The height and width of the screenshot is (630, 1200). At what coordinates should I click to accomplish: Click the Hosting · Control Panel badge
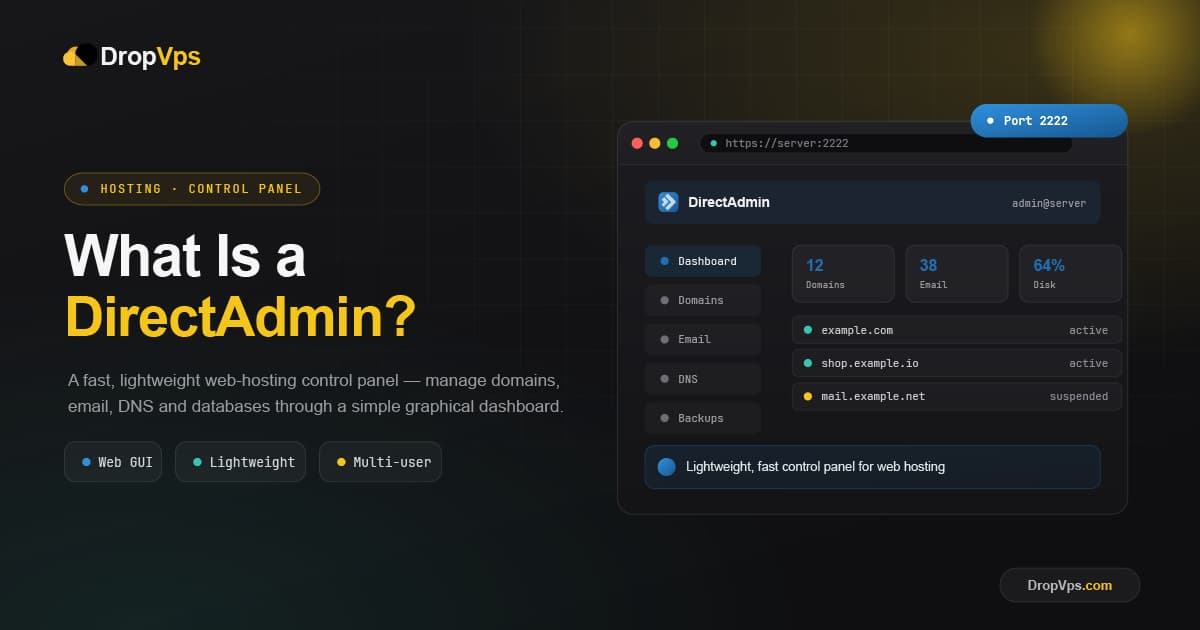(192, 189)
